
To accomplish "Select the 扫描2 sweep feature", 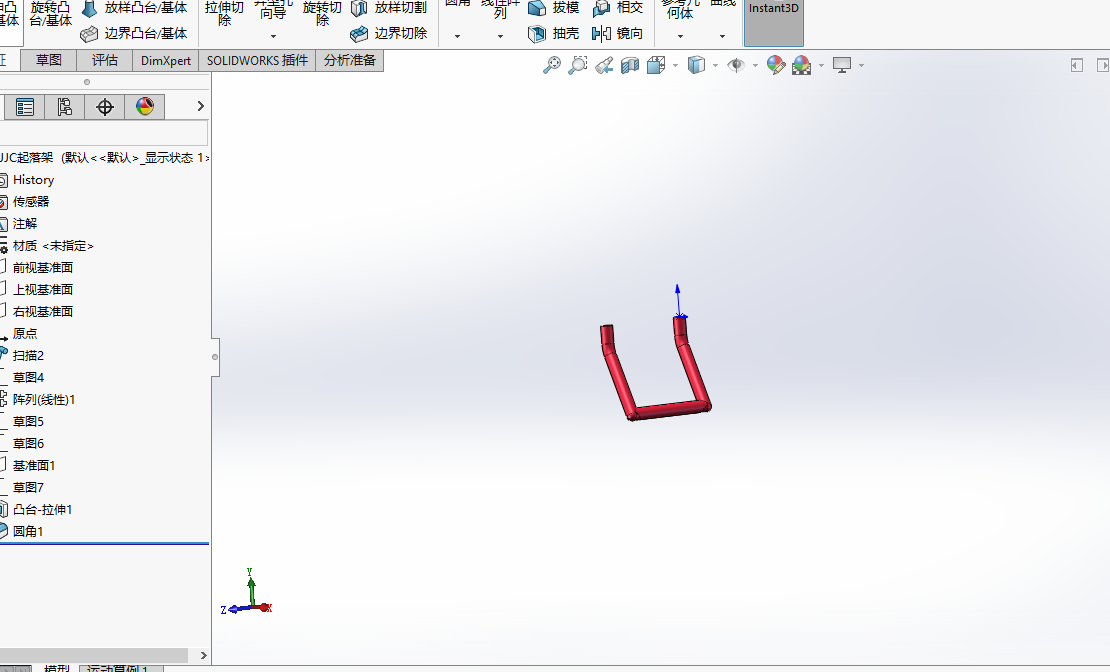I will coord(28,355).
